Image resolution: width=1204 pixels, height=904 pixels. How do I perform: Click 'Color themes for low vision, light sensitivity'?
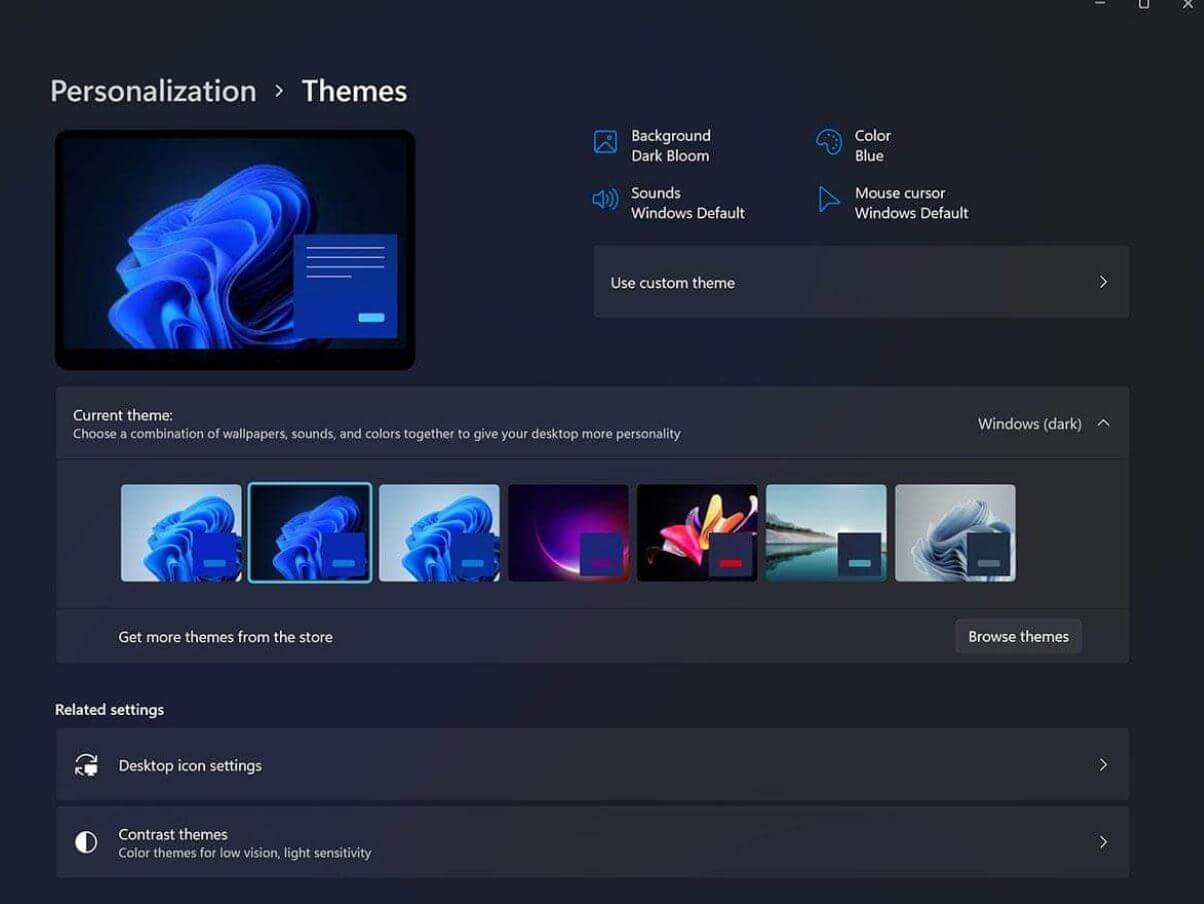(245, 853)
